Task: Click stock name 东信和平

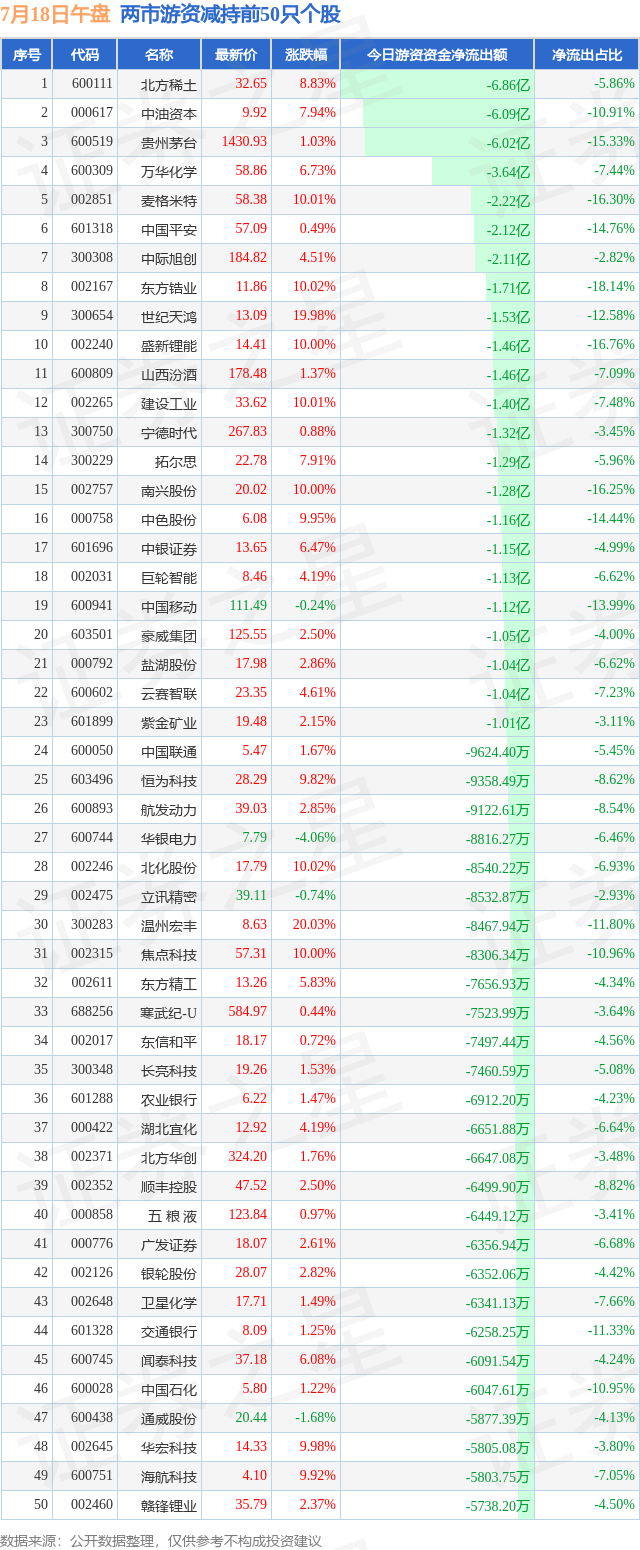Action: (x=169, y=1041)
